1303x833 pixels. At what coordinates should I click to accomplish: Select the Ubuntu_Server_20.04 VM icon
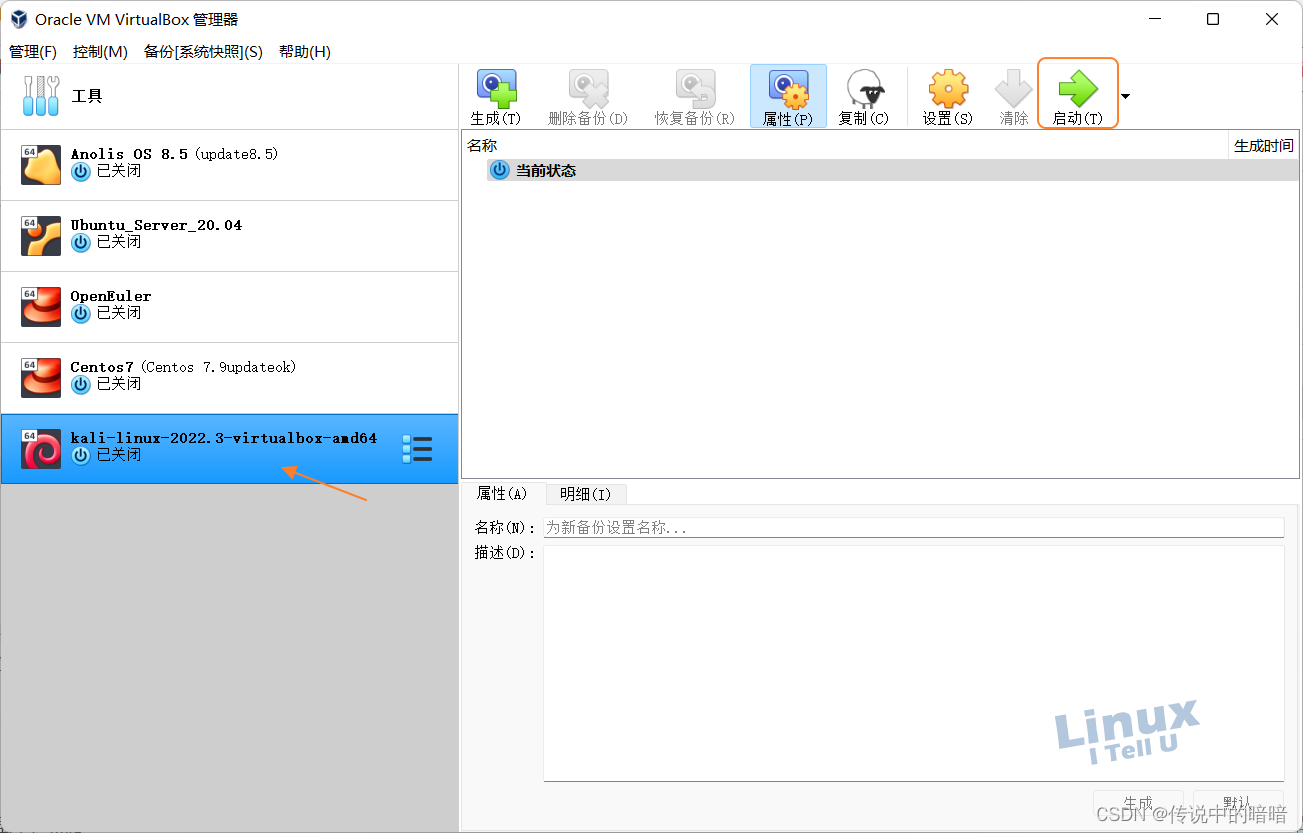[41, 236]
